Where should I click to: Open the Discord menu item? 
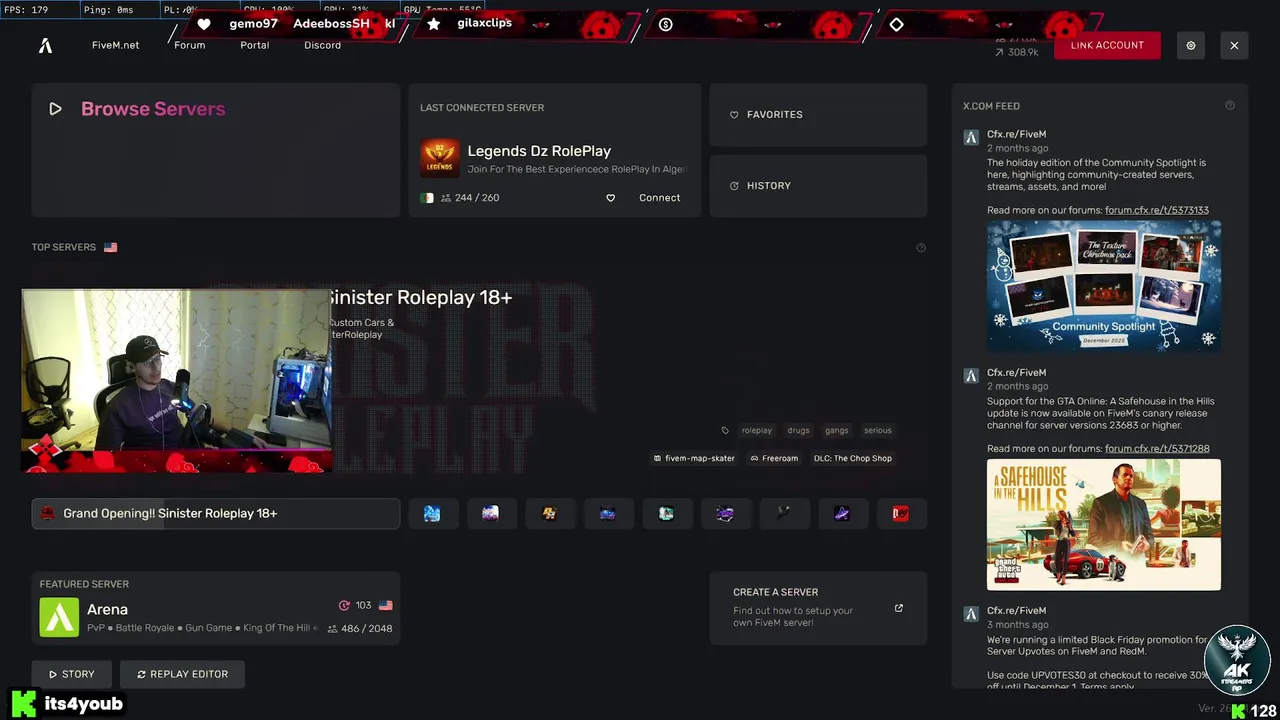323,45
